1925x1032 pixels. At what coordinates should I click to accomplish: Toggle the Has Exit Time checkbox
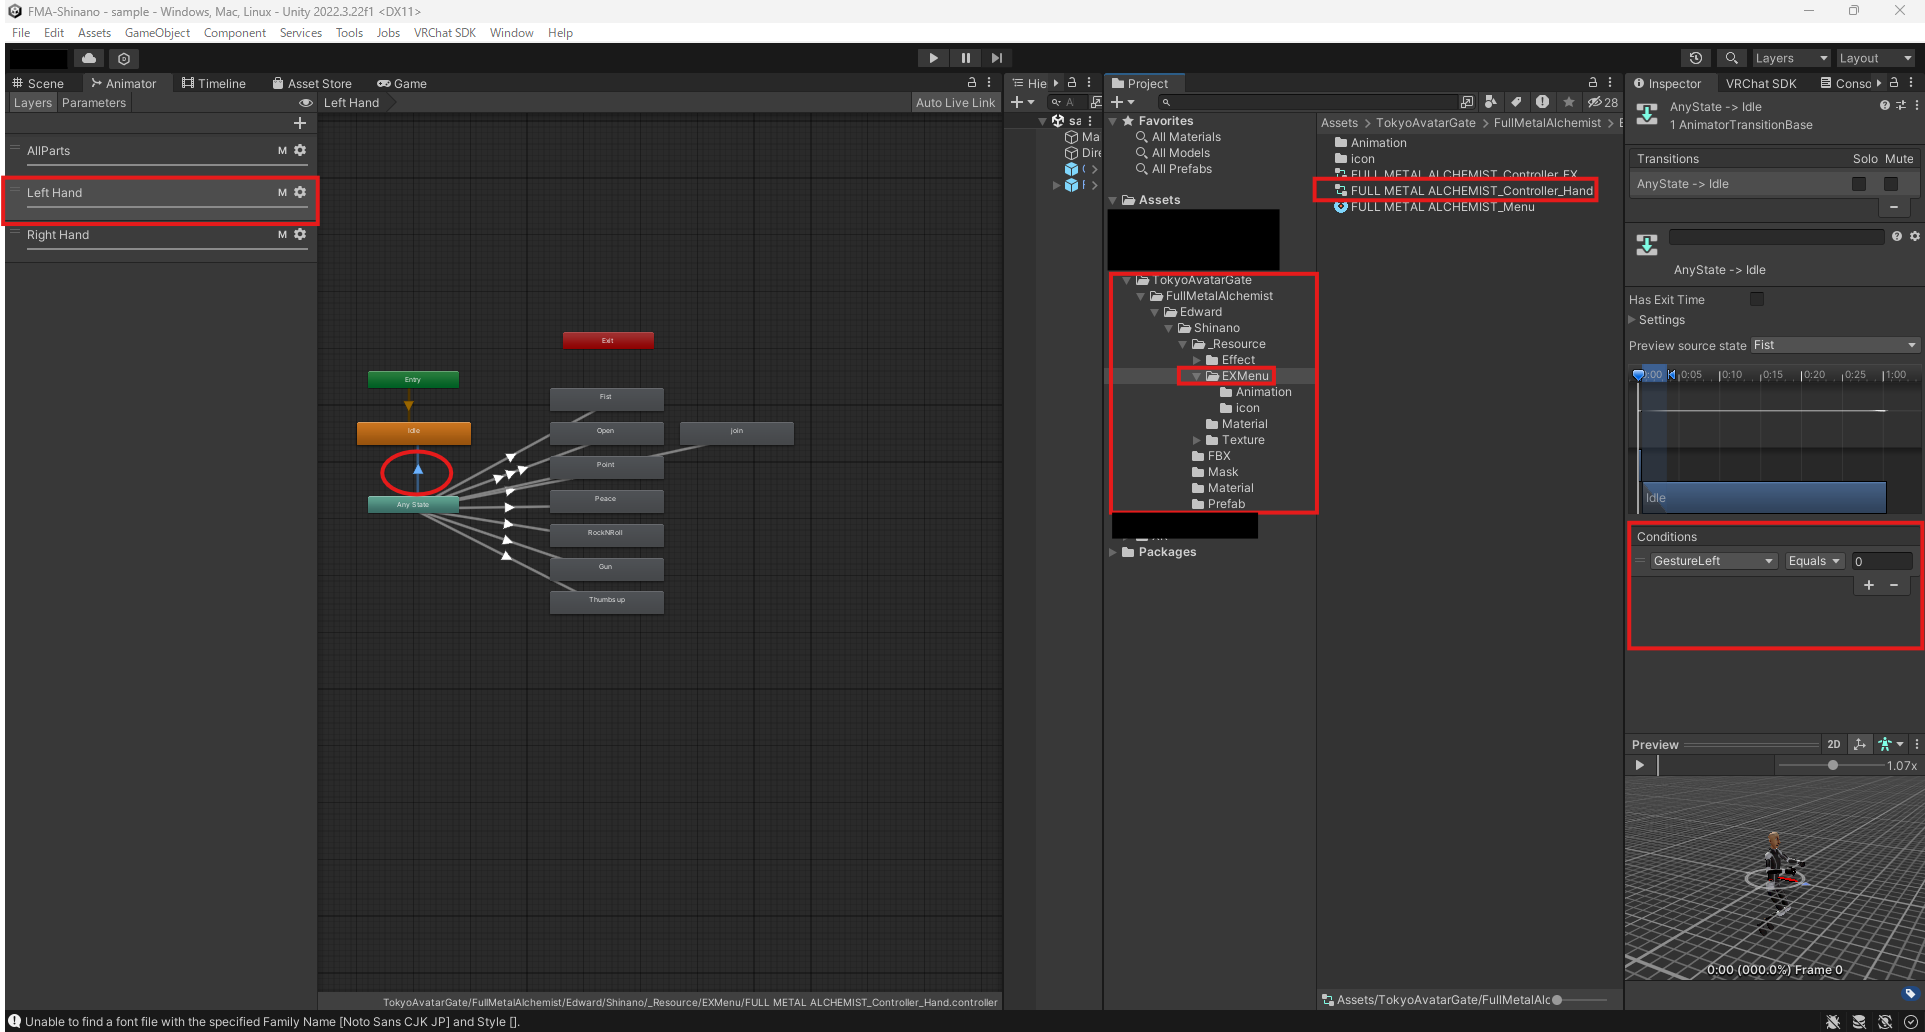[x=1756, y=299]
